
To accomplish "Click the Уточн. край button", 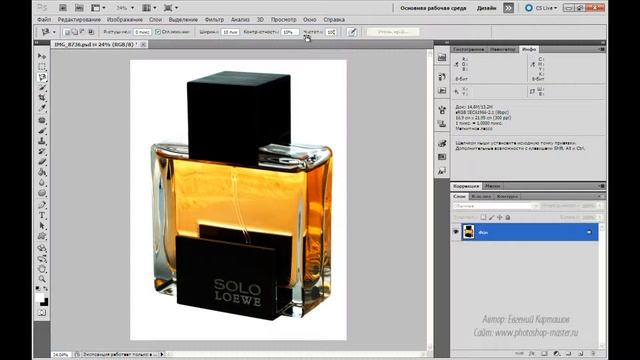I will tap(393, 32).
